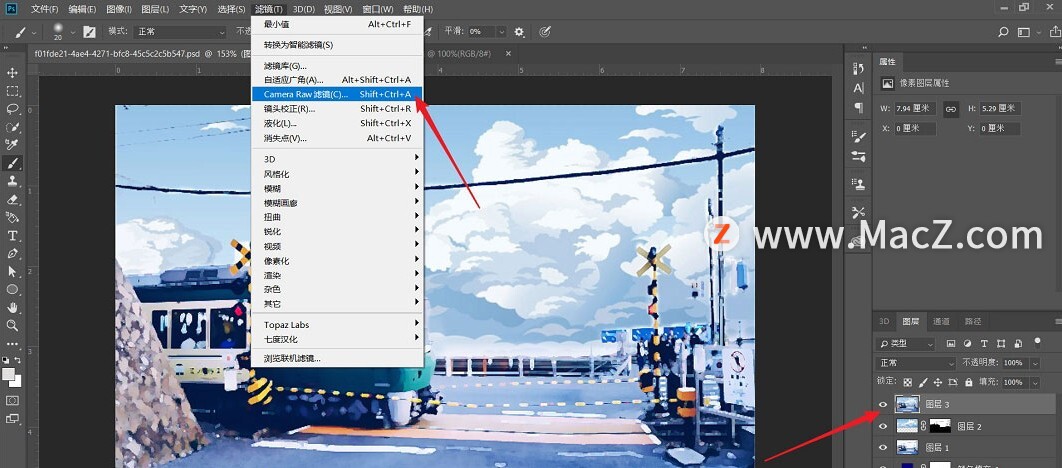The width and height of the screenshot is (1062, 468).
Task: Select the Move tool
Action: coord(13,73)
